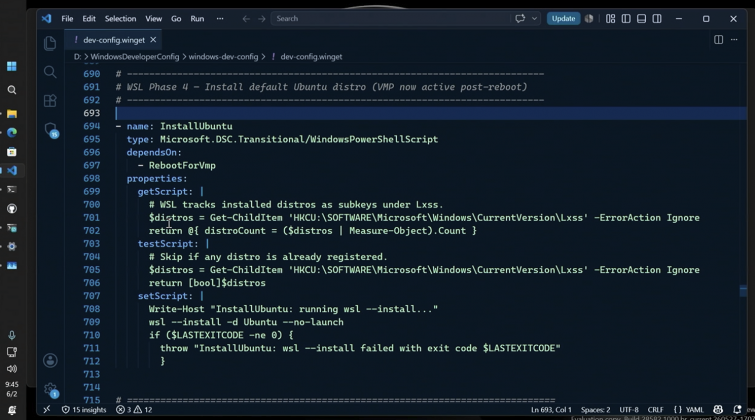Open editor More Actions ellipsis

coord(734,39)
